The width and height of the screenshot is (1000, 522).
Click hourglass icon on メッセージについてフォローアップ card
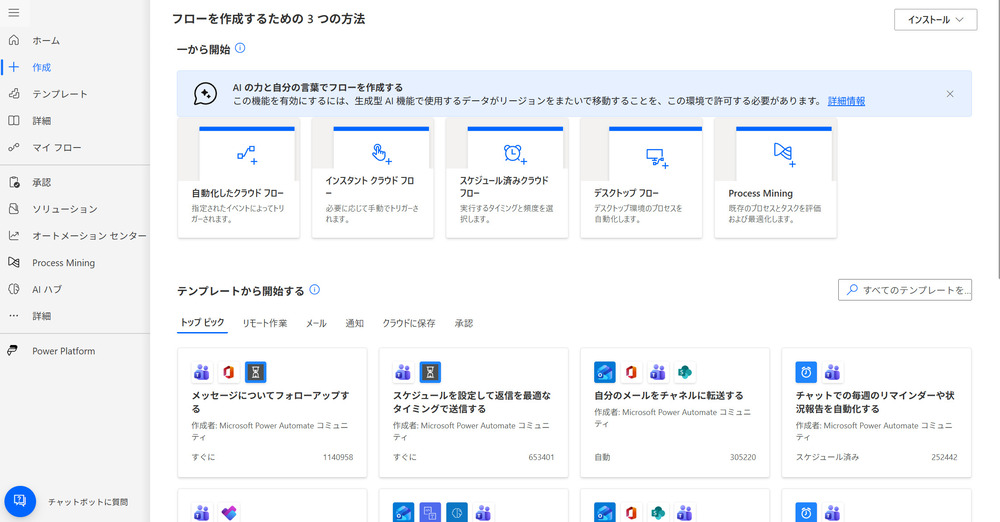[x=256, y=372]
